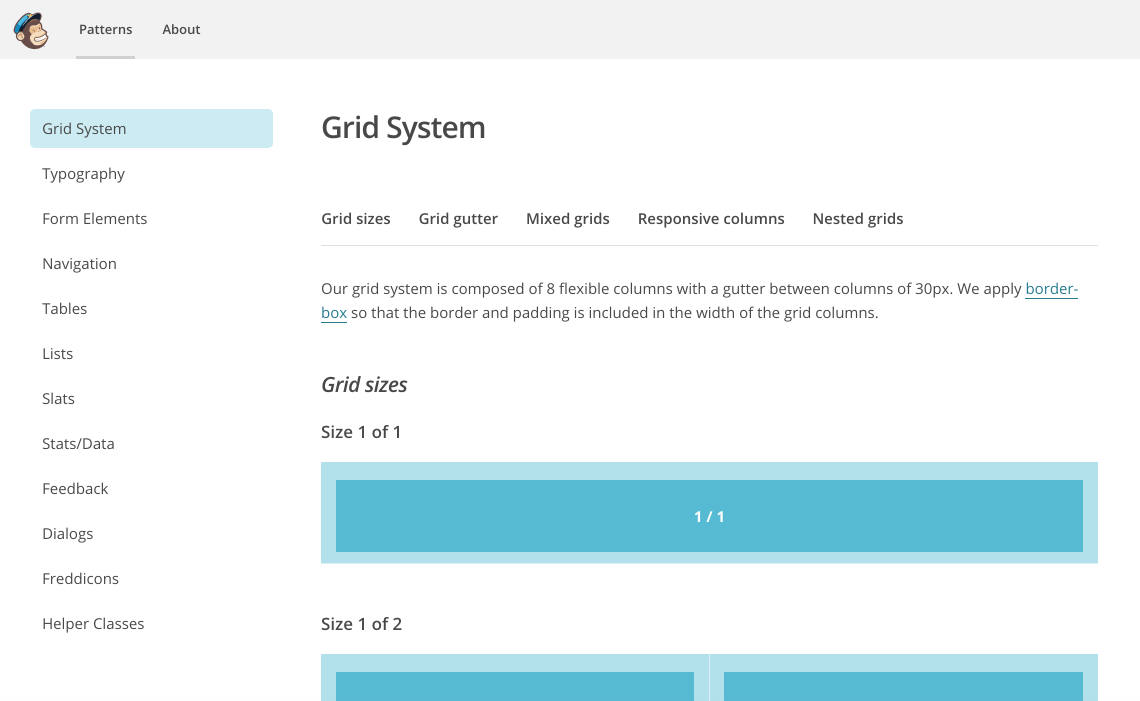The image size is (1140, 701).
Task: Open Dialogs section in sidebar
Action: click(68, 534)
